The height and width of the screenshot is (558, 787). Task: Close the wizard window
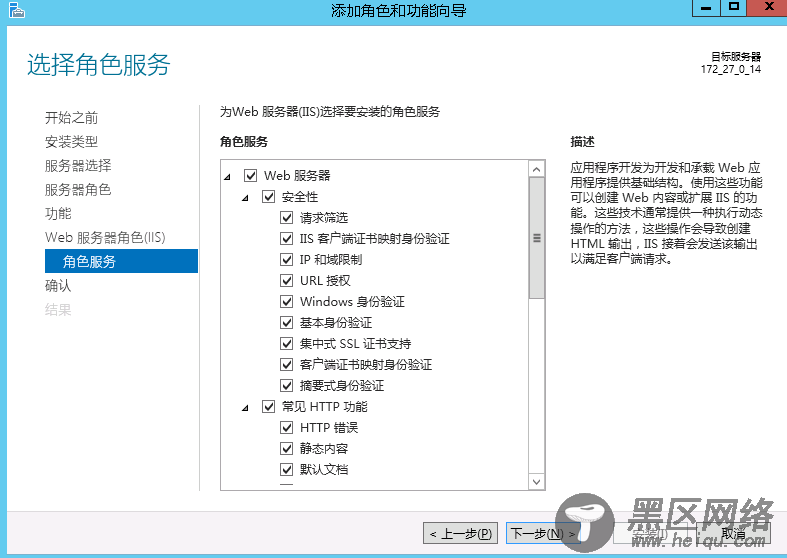pos(767,8)
